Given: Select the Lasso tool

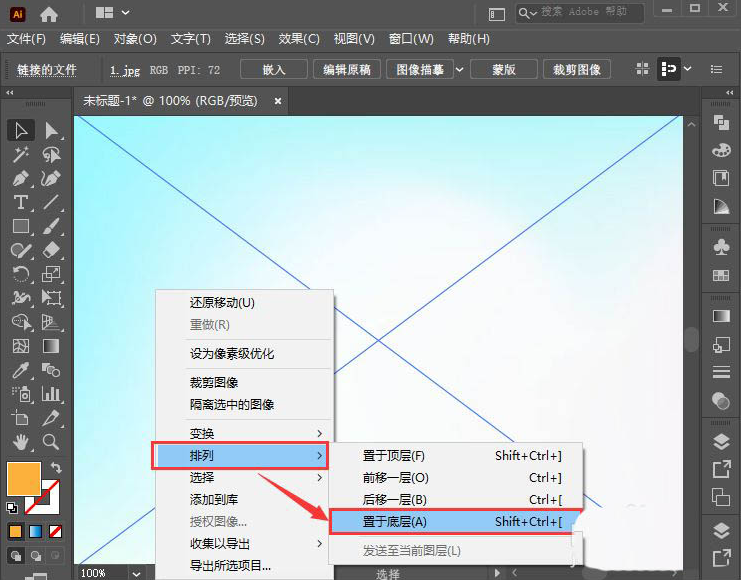Looking at the screenshot, I should click(51, 155).
